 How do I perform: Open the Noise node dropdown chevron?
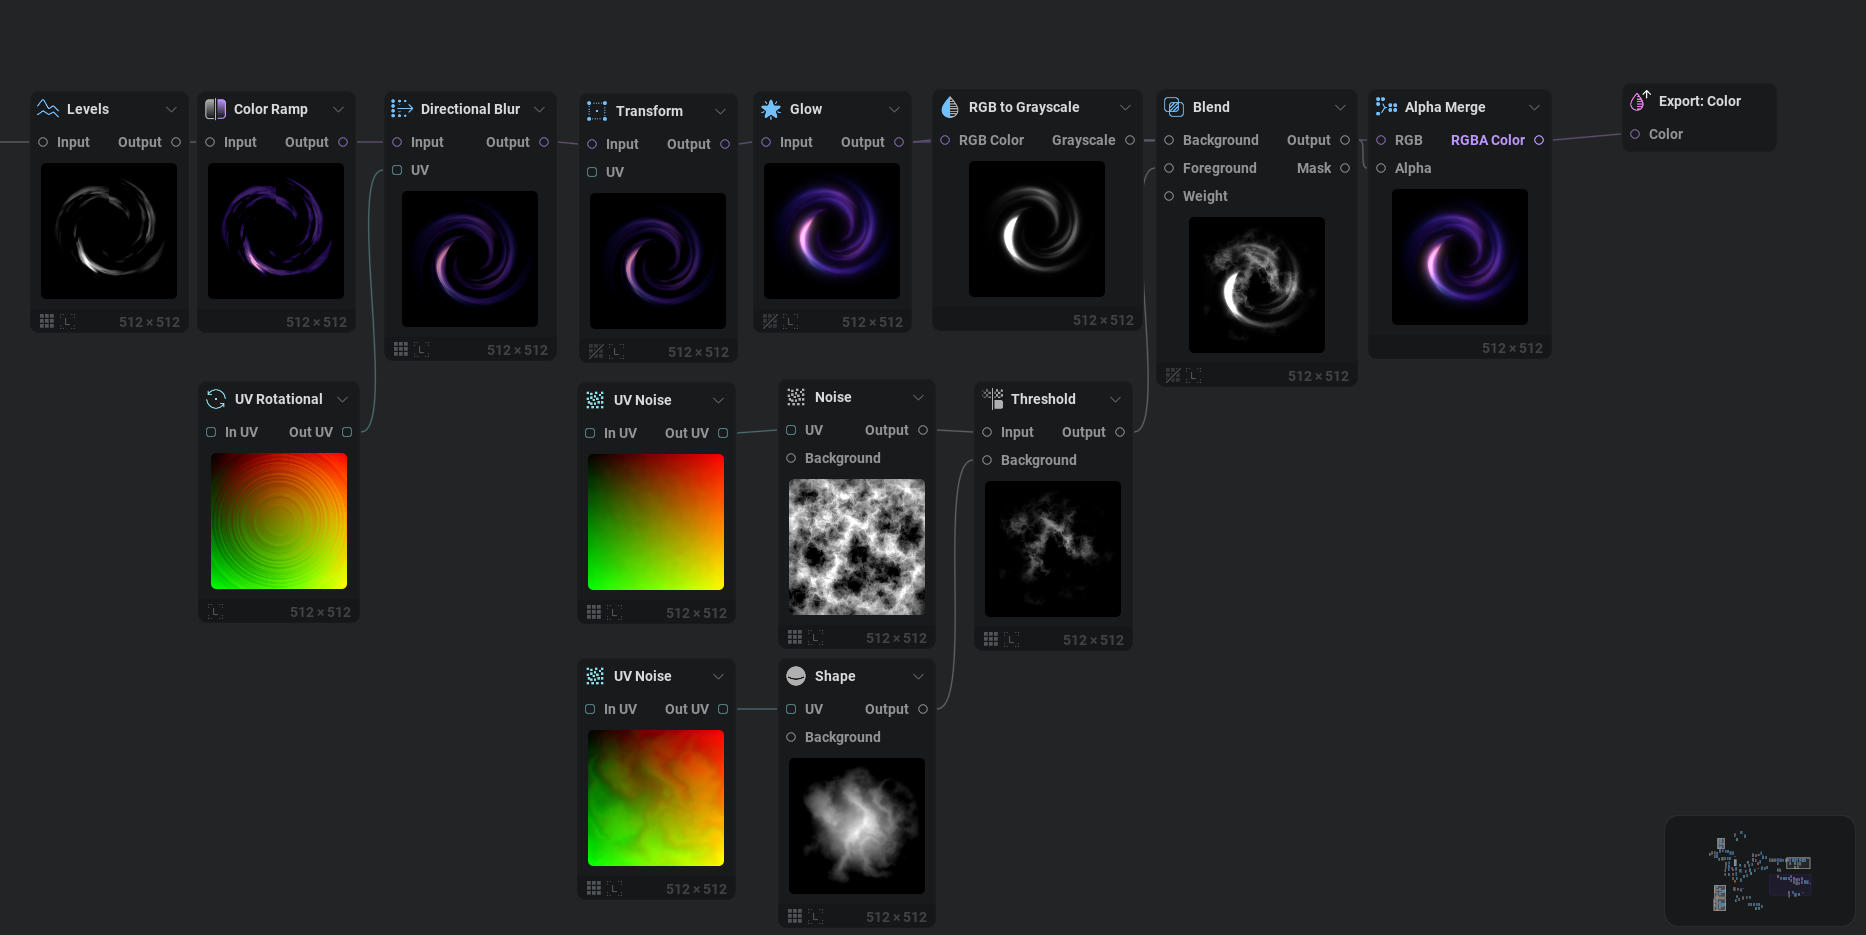918,397
